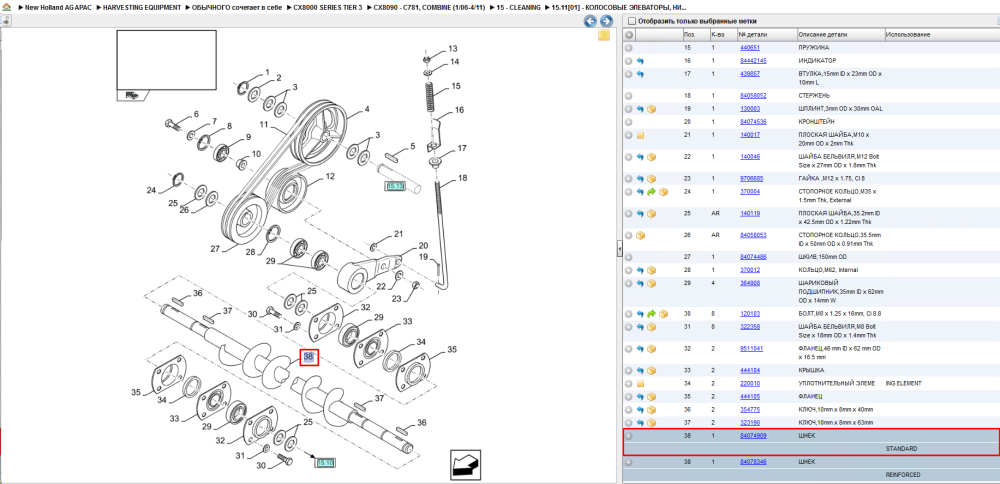The height and width of the screenshot is (484, 1000).
Task: Click the package box icon on row 26
Action: click(640, 235)
